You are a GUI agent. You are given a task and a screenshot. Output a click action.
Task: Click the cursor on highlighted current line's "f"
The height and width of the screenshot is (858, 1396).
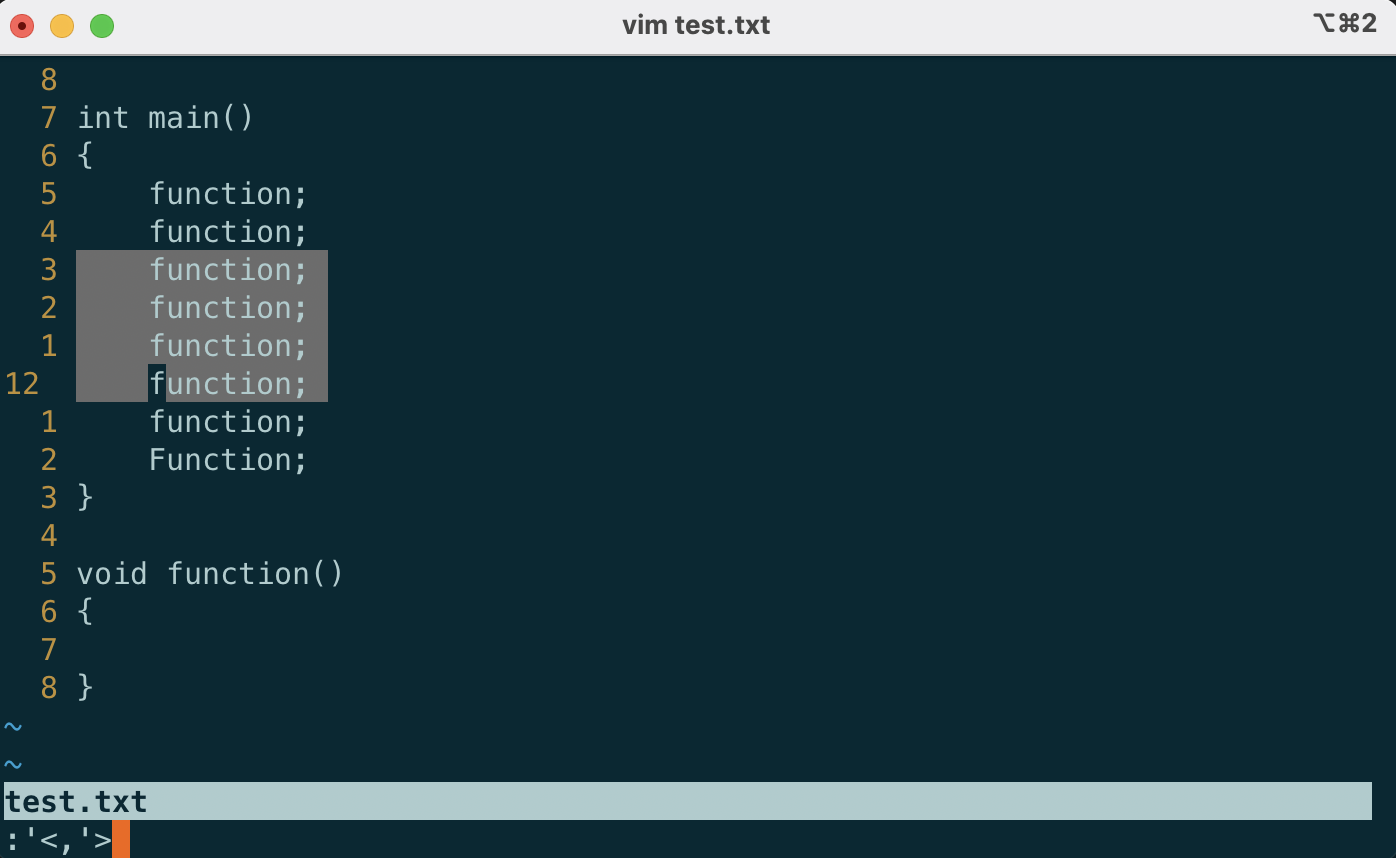pos(157,384)
